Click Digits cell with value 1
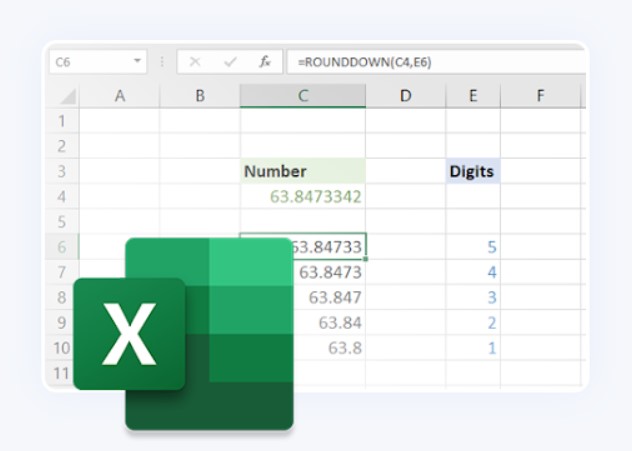This screenshot has width=632, height=451. click(x=473, y=348)
